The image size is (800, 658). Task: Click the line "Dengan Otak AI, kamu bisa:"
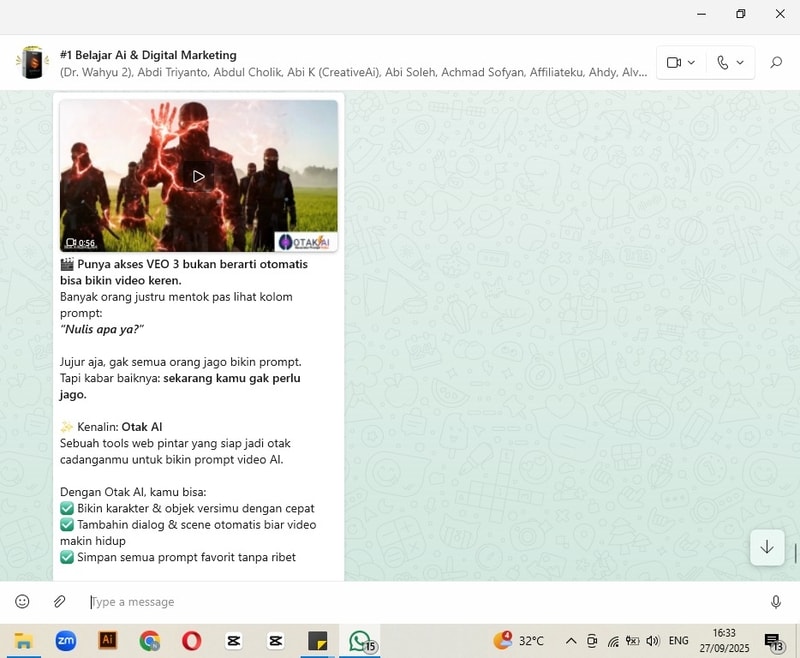click(133, 492)
